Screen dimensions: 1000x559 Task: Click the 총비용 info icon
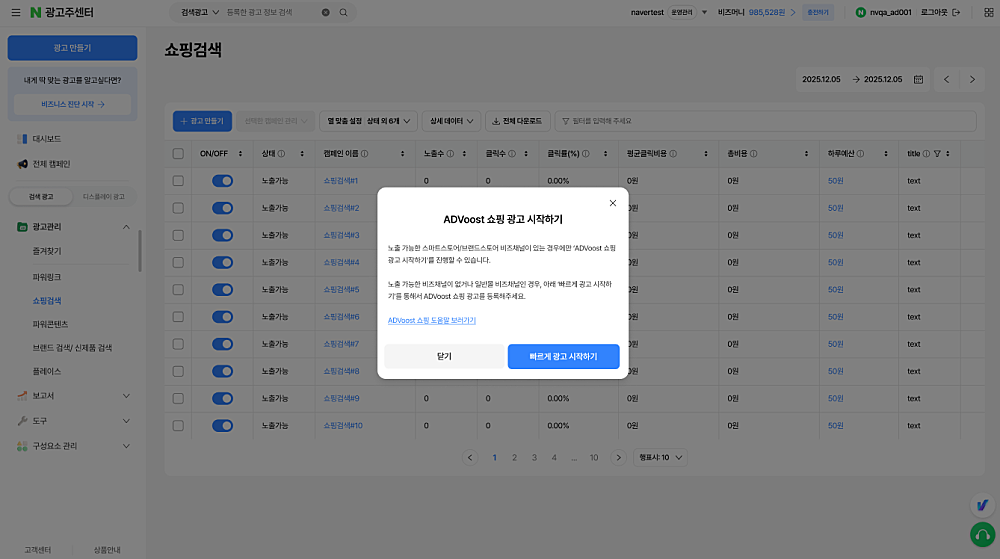(753, 154)
